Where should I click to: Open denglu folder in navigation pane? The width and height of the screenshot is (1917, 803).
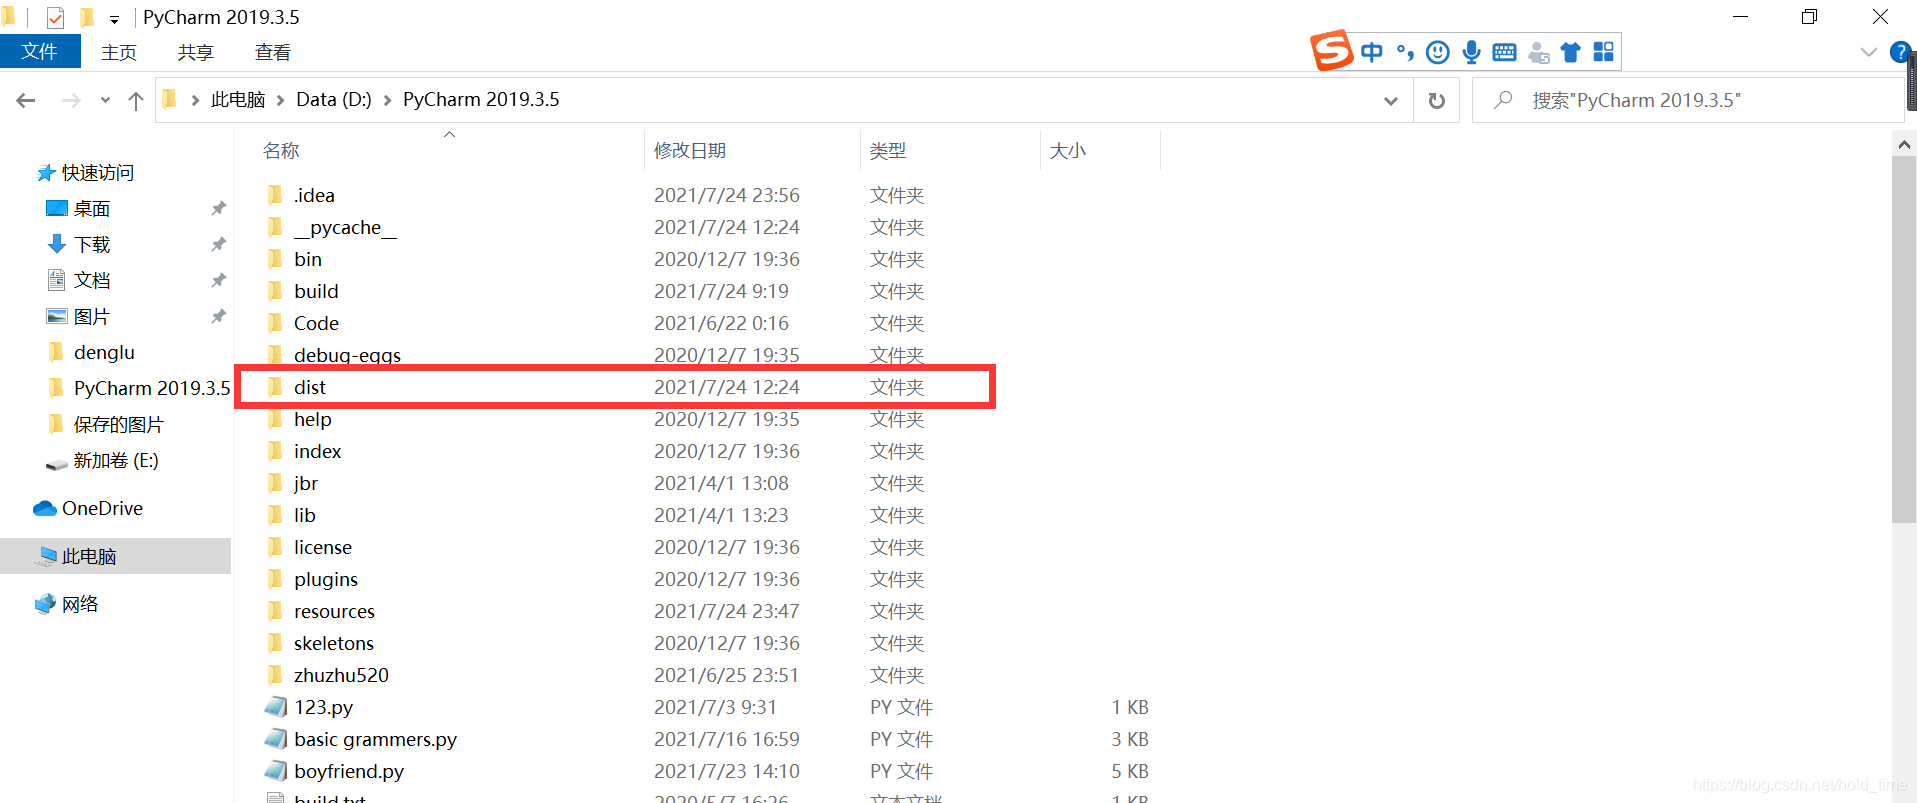click(x=104, y=353)
